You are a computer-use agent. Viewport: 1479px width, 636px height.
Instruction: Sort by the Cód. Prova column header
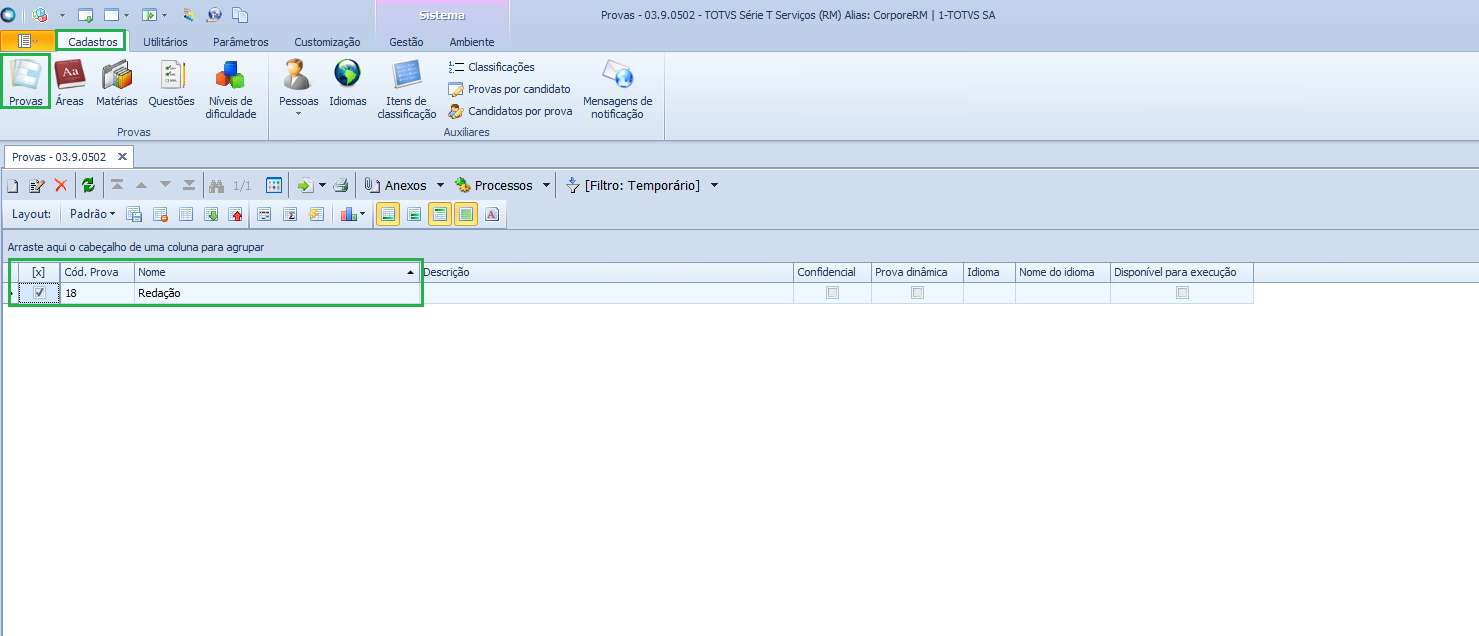[x=97, y=272]
